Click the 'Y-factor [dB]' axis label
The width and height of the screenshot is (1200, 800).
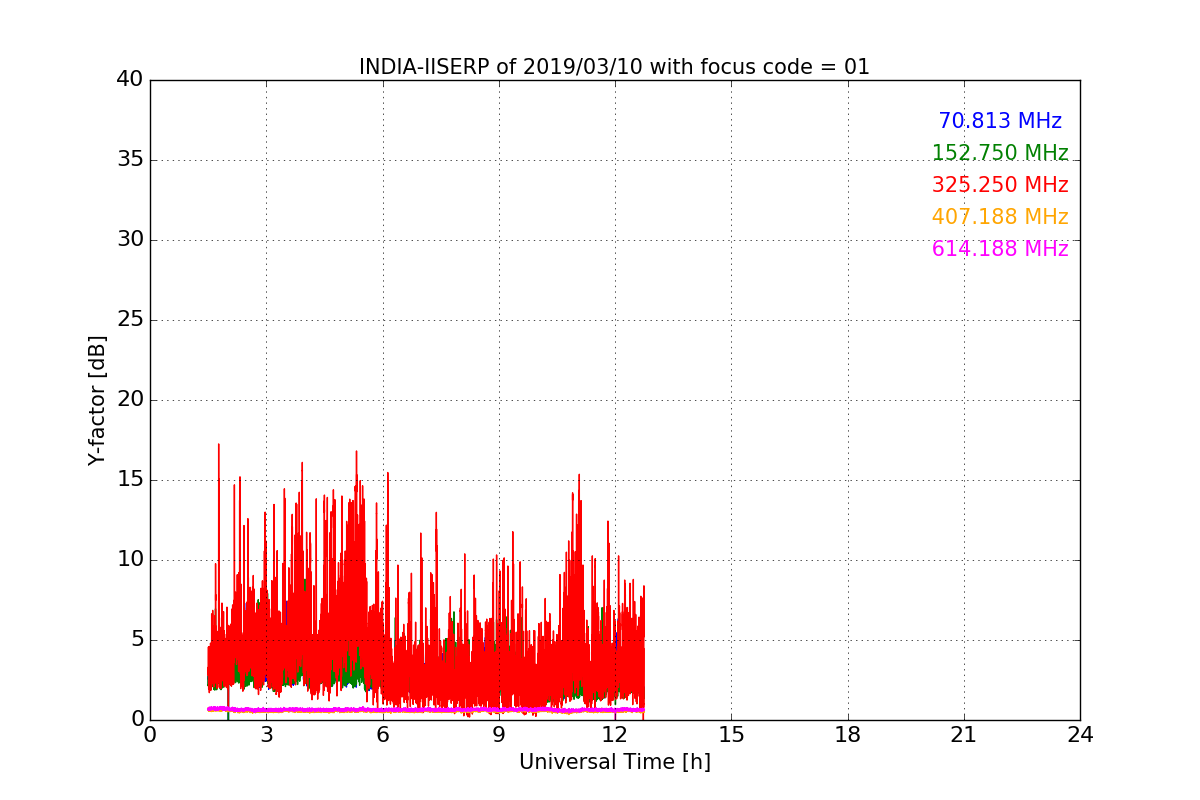(x=97, y=400)
